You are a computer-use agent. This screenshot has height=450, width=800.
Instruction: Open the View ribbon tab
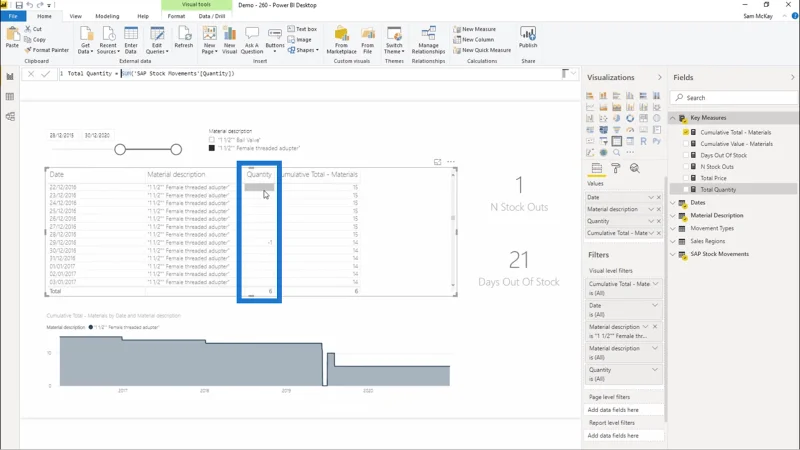click(x=76, y=16)
